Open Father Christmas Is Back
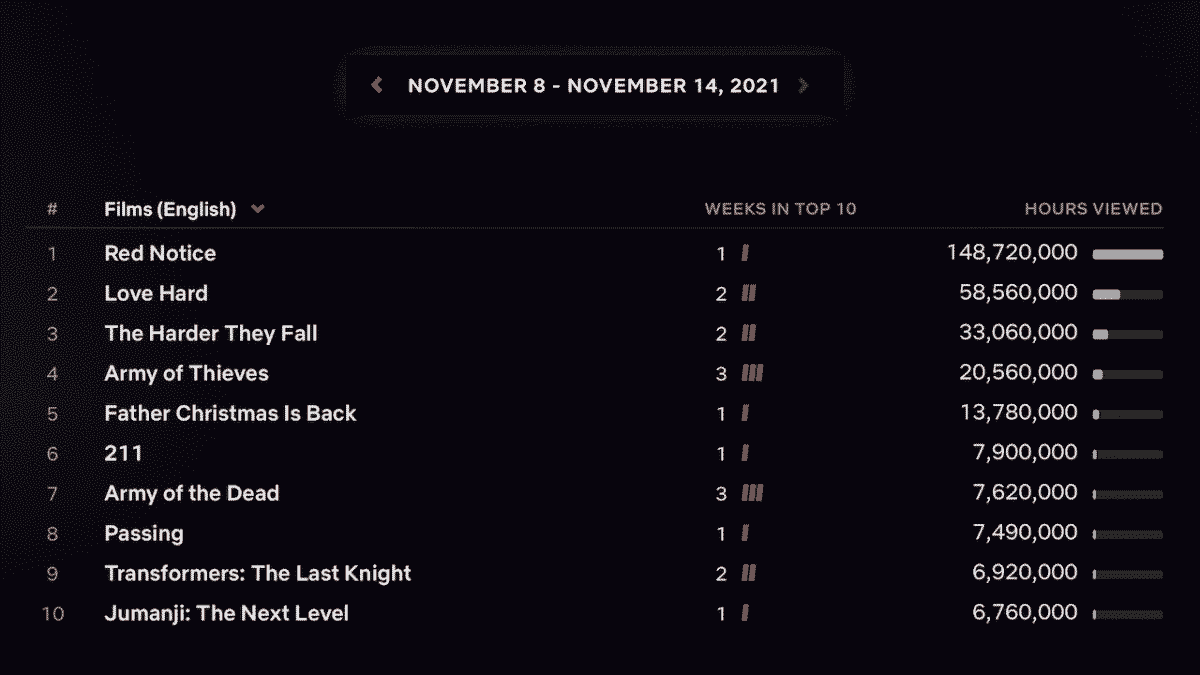The height and width of the screenshot is (675, 1200). tap(230, 414)
